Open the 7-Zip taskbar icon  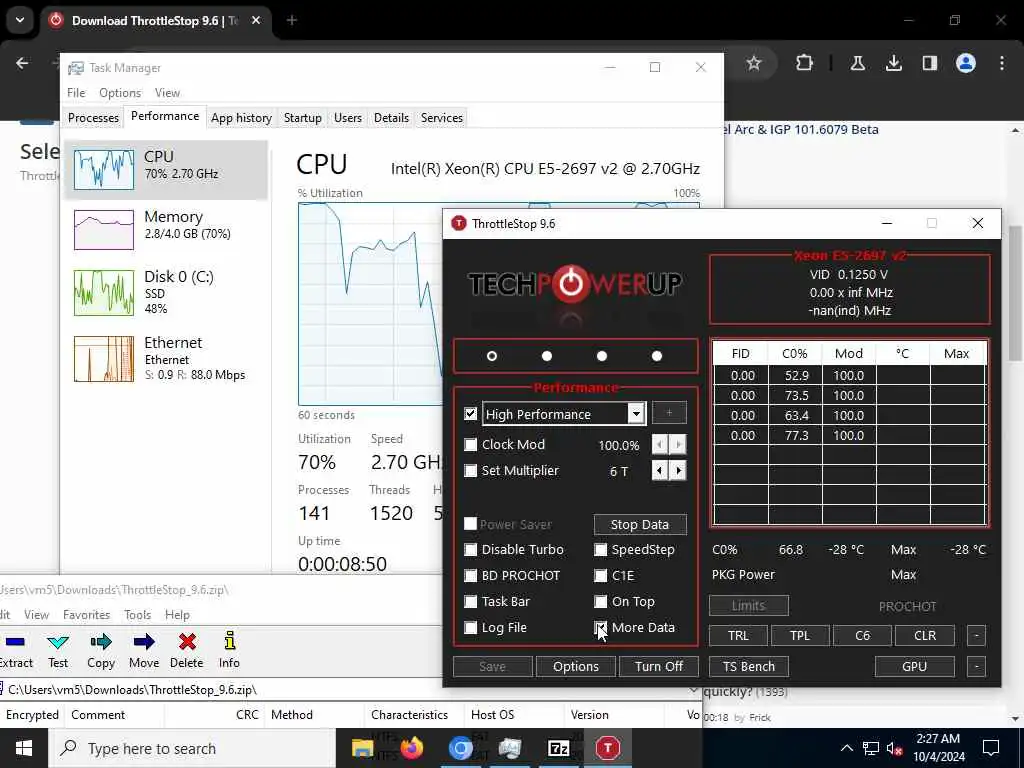click(x=558, y=748)
